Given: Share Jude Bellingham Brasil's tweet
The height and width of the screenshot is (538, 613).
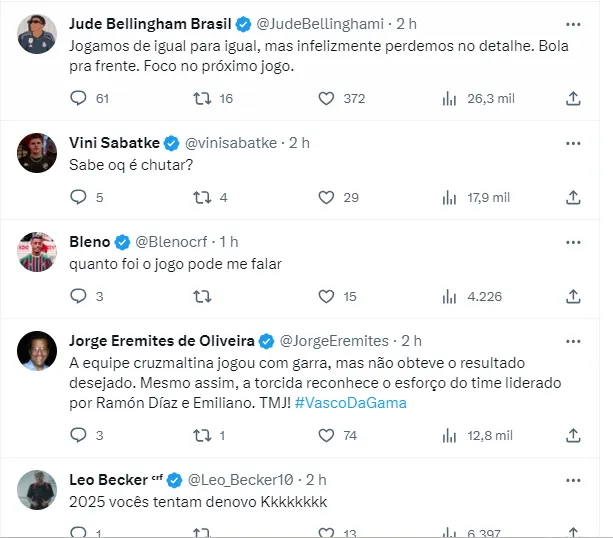Looking at the screenshot, I should pyautogui.click(x=573, y=98).
